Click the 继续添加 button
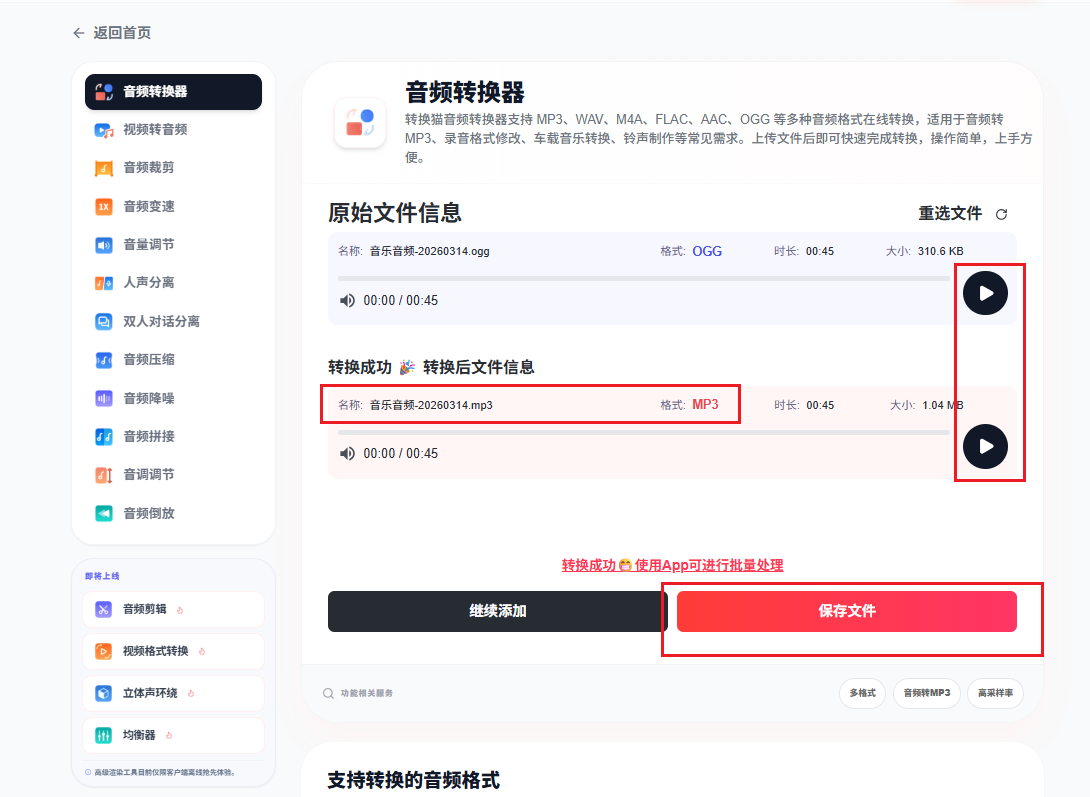 coord(498,611)
